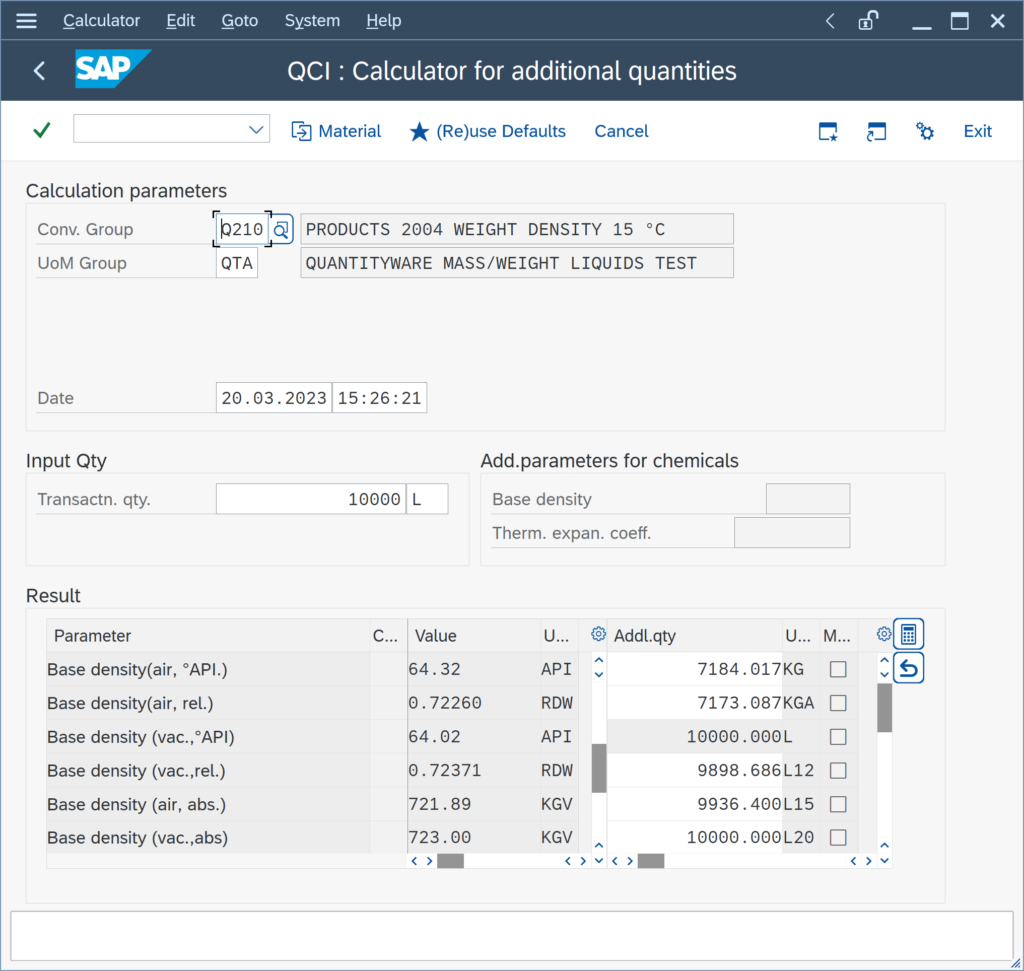Select the 7184.017 KG quantity cell
Viewport: 1024px width, 971px height.
pyautogui.click(x=695, y=669)
